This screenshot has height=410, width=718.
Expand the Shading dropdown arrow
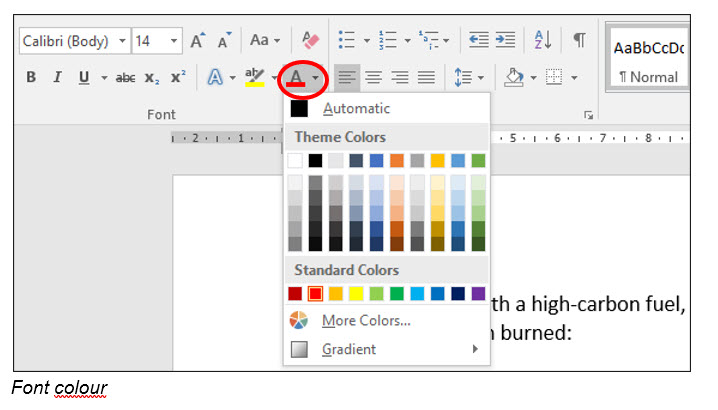(x=533, y=78)
